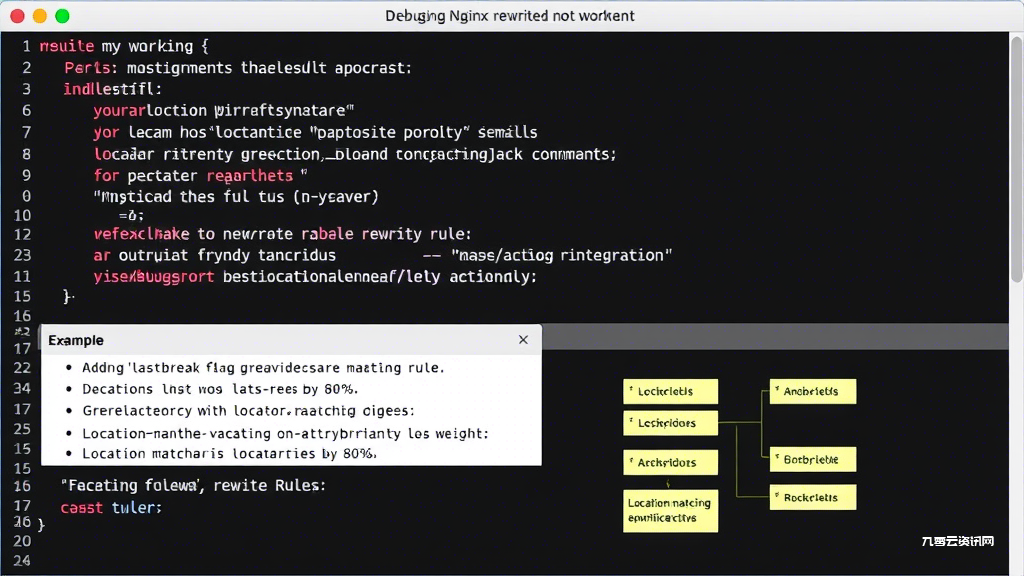
Task: Click code line starting 'vefexclmake to newrate'
Action: click(282, 234)
